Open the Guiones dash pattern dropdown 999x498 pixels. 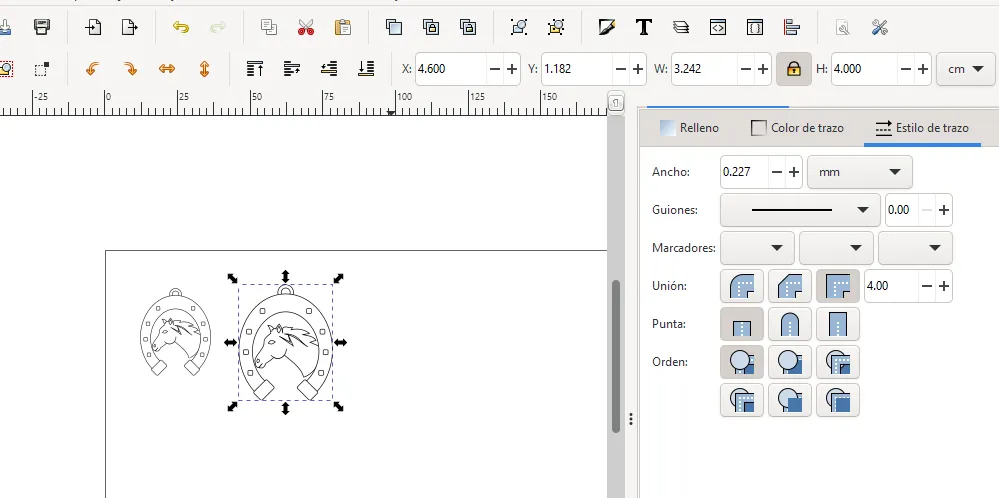click(800, 210)
